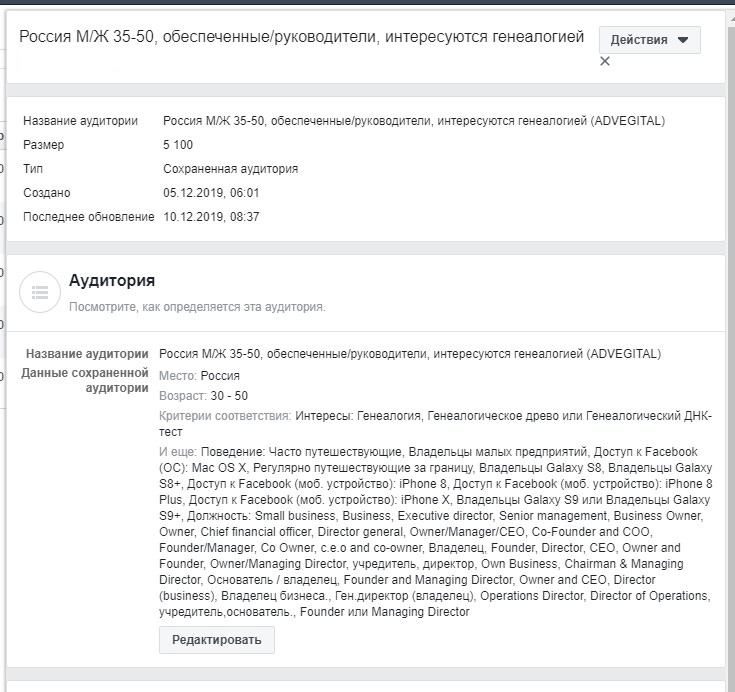The width and height of the screenshot is (735, 692).
Task: Click the list icon beside the Аудитория heading
Action: (40, 291)
